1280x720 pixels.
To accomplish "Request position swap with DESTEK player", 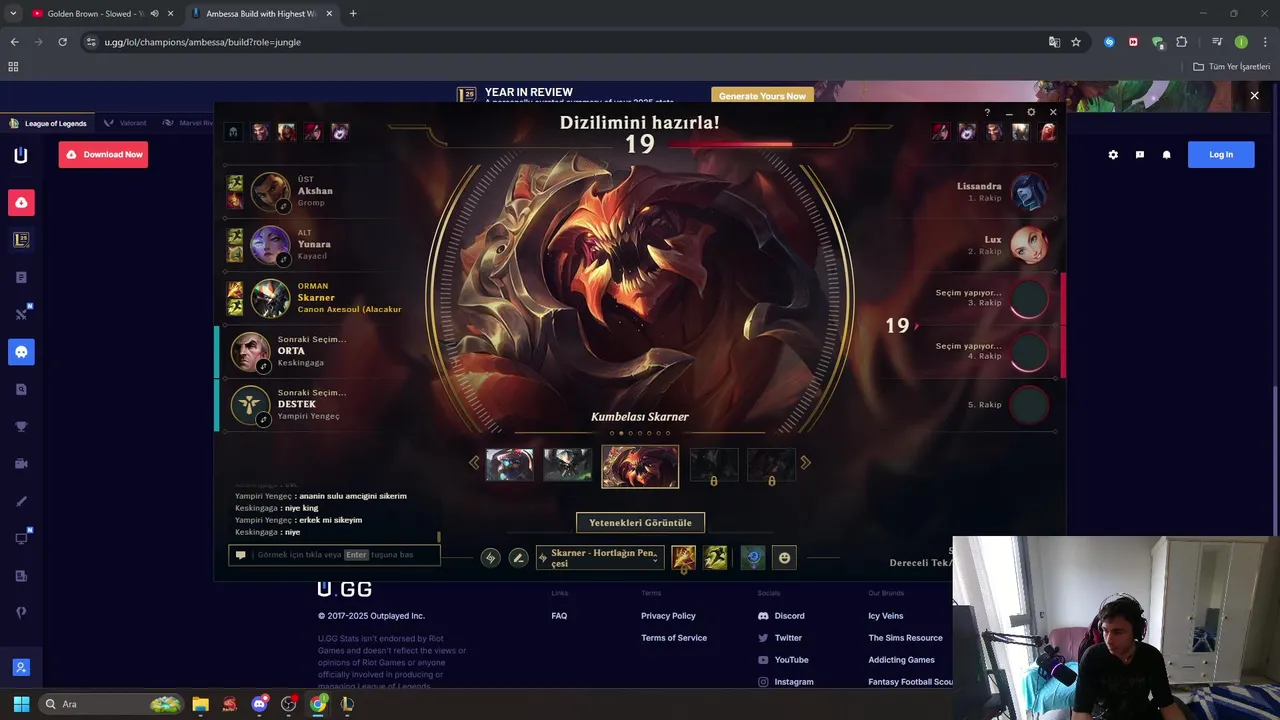I will (264, 419).
